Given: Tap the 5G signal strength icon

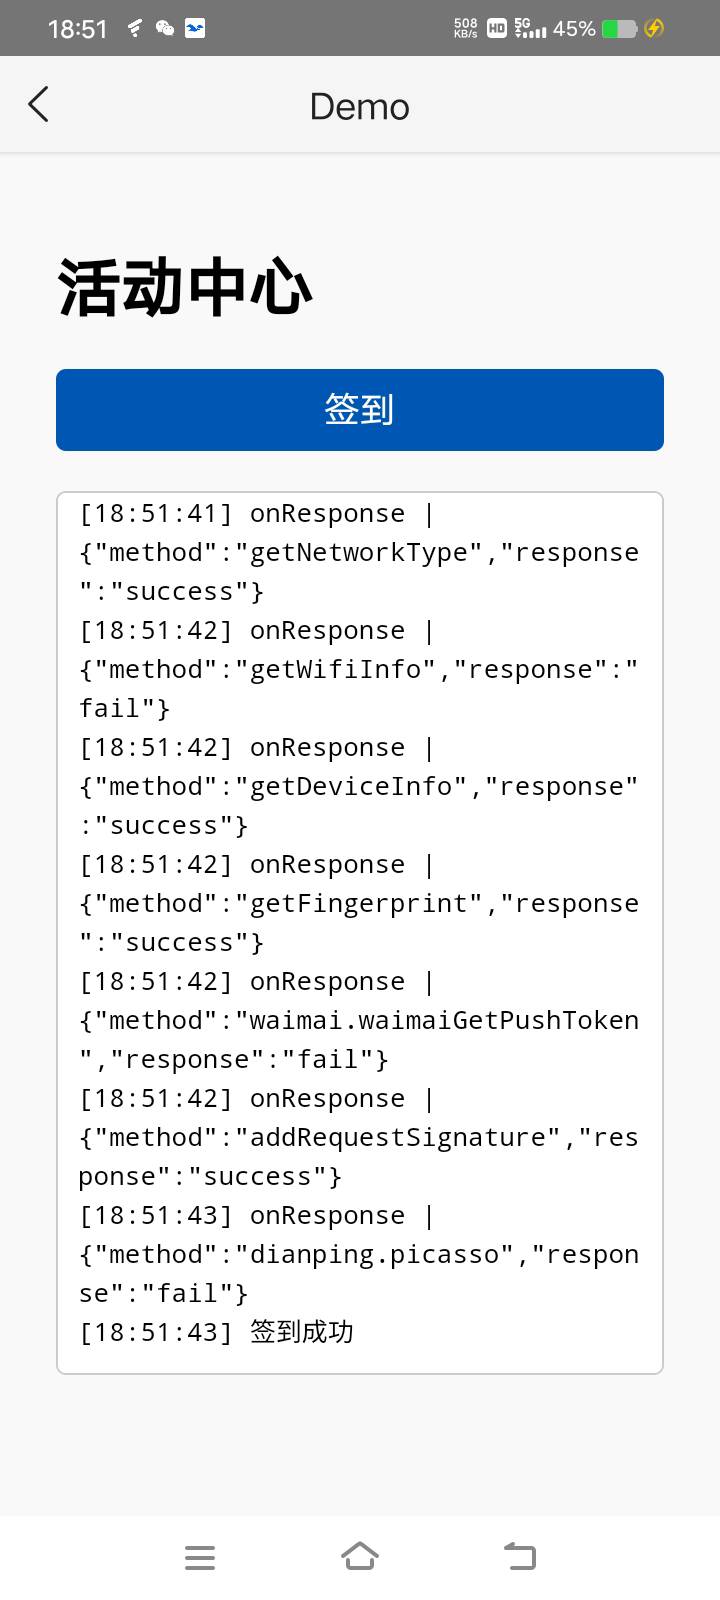Looking at the screenshot, I should [530, 28].
